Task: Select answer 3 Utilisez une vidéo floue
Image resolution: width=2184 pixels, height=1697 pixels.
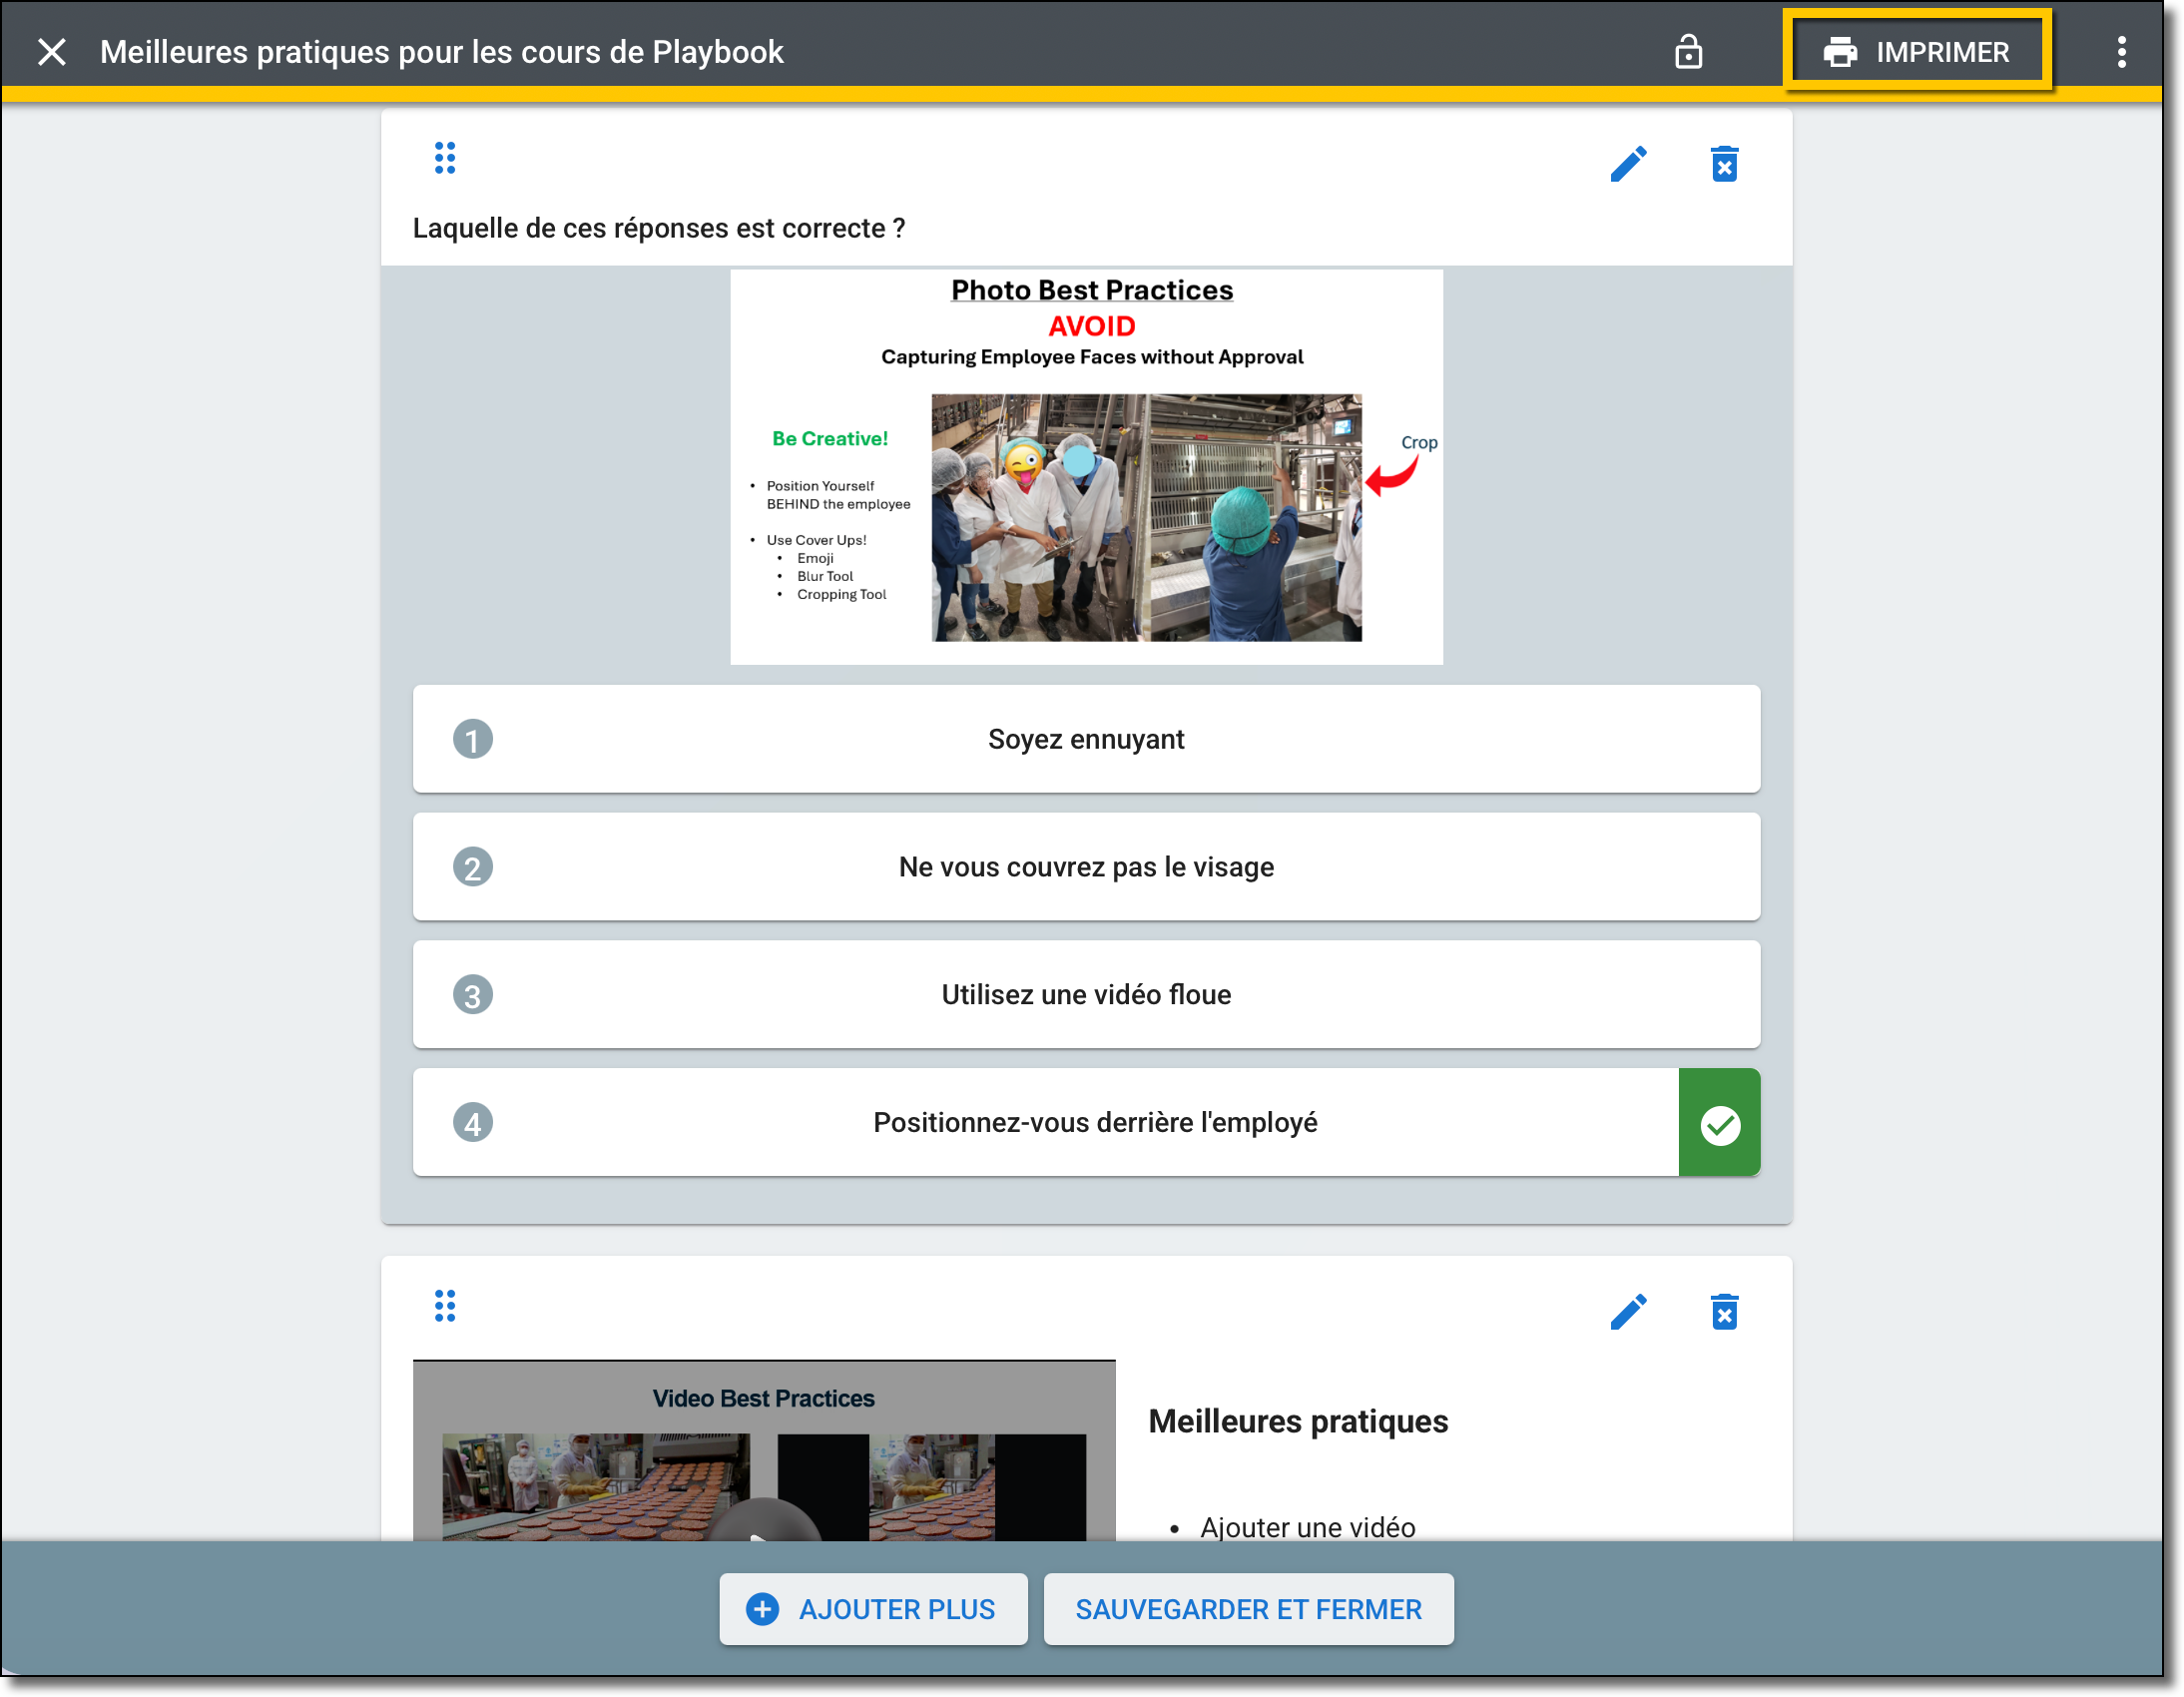Action: tap(1086, 995)
